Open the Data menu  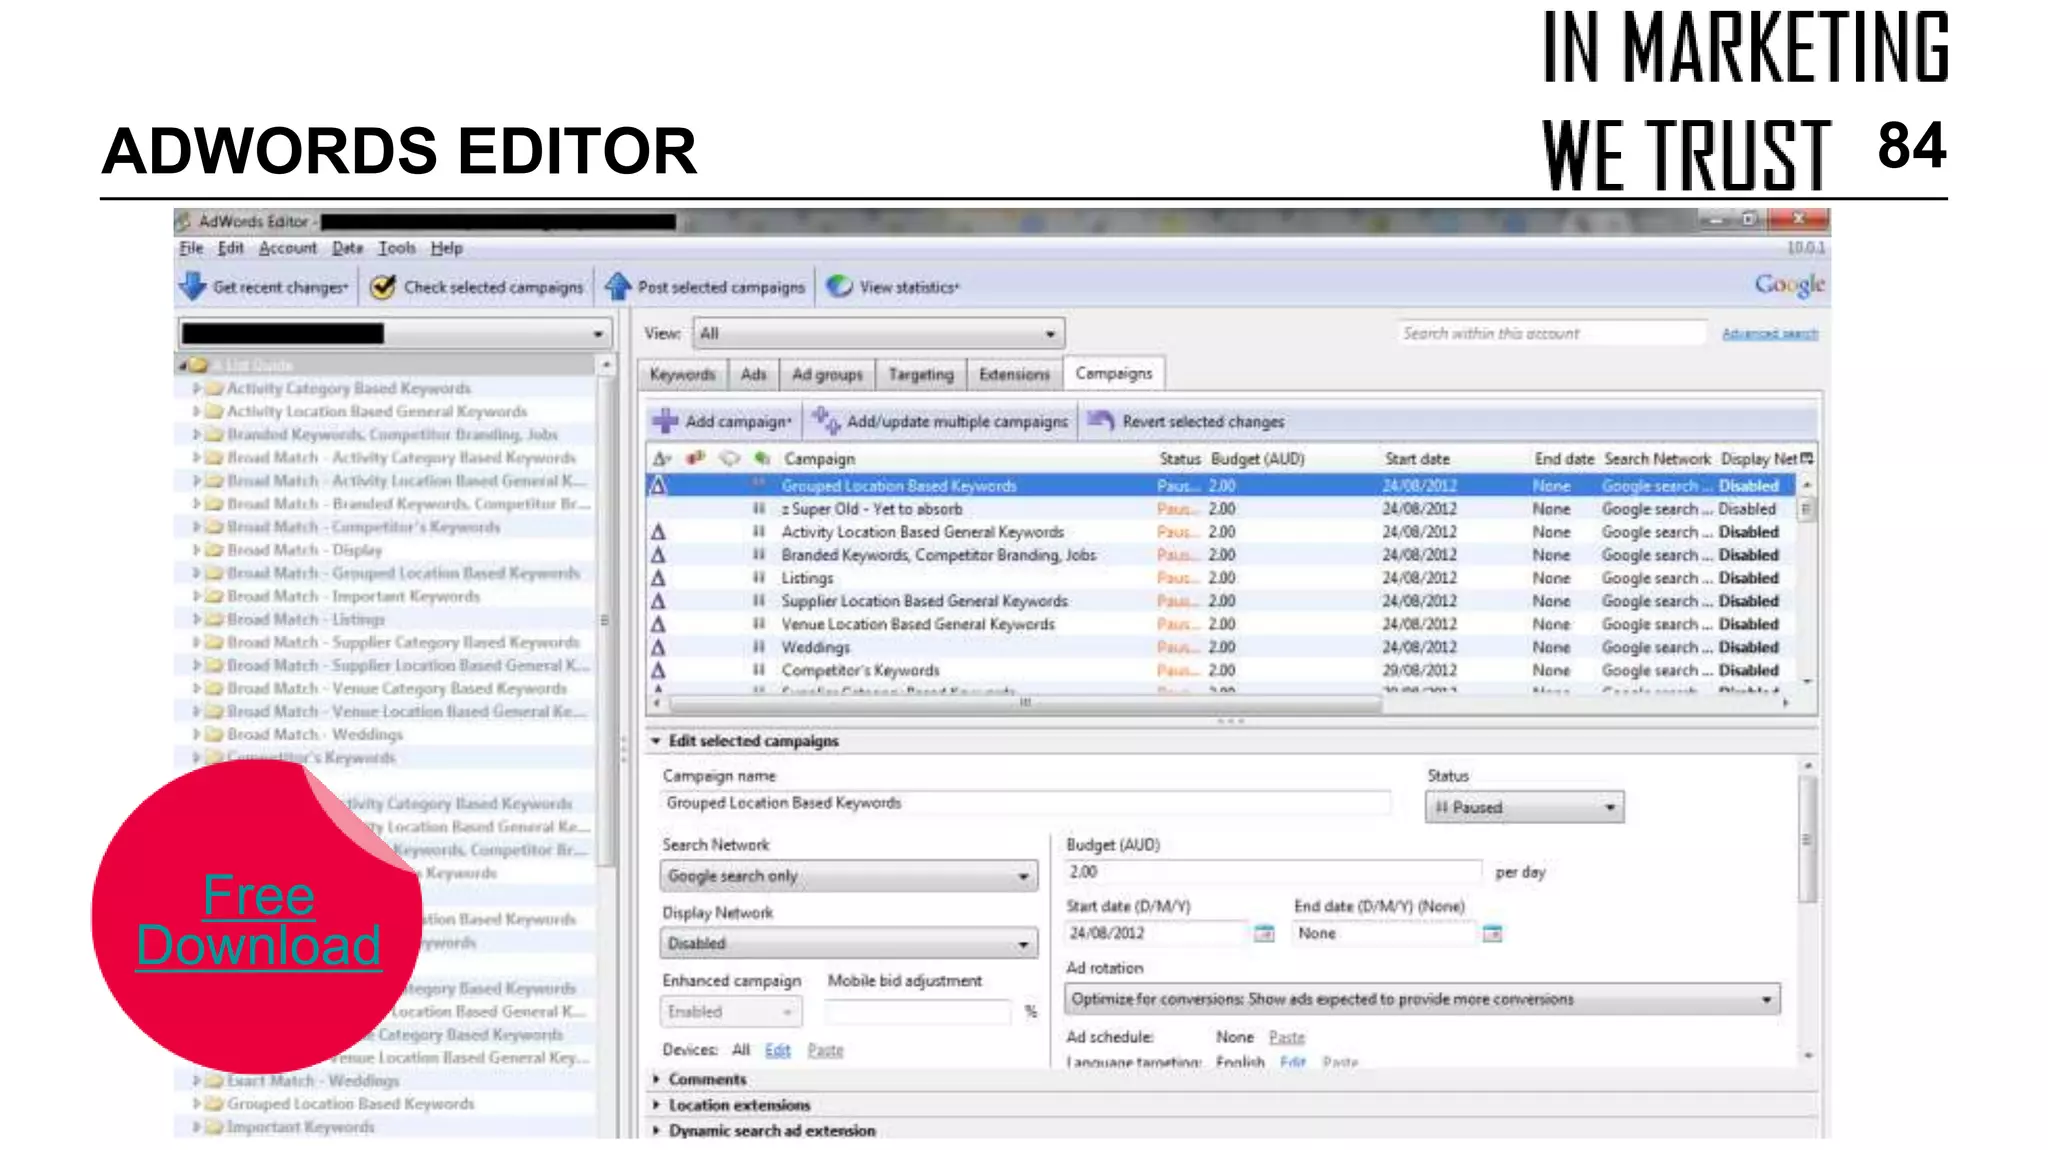click(x=348, y=248)
